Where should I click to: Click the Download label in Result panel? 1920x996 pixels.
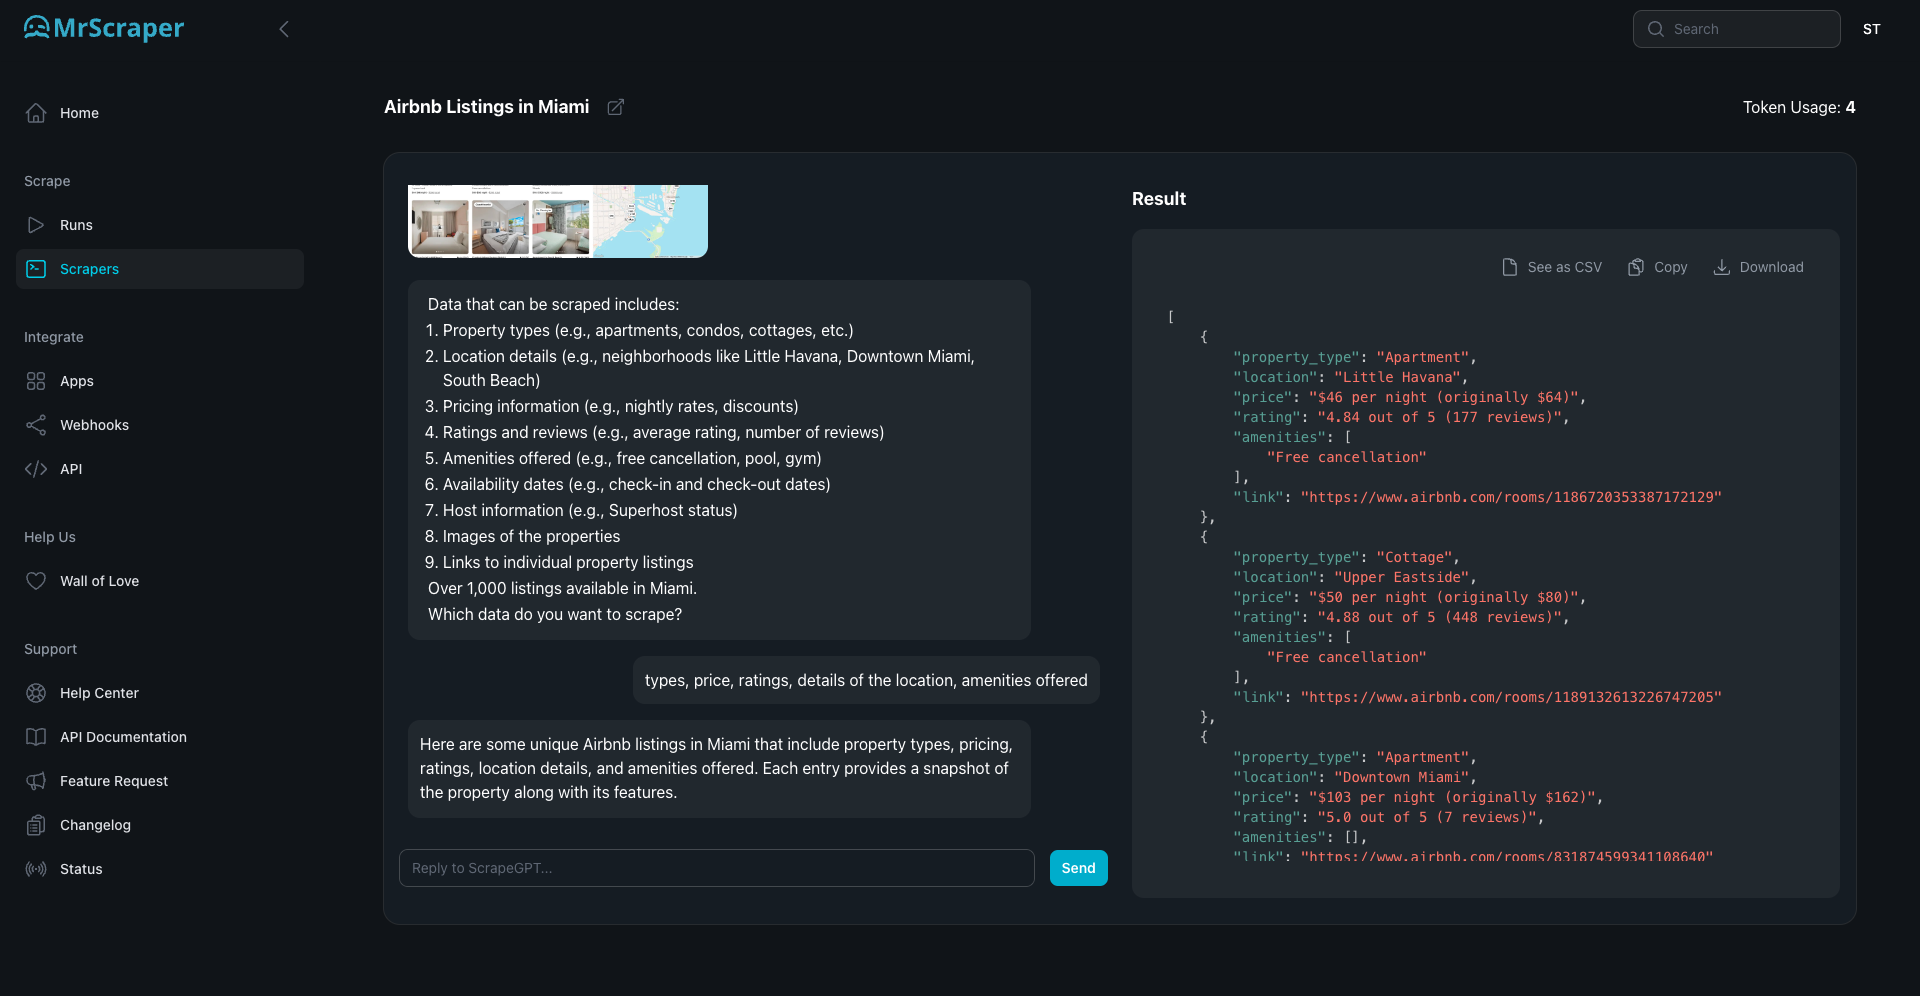(x=1771, y=267)
